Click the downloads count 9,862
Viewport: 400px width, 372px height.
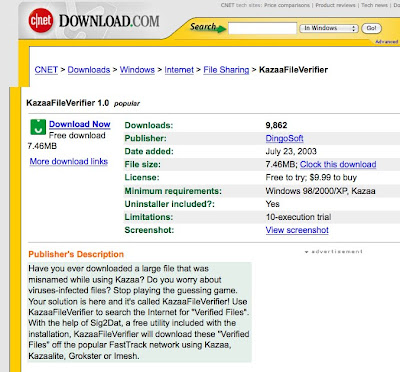click(x=276, y=125)
